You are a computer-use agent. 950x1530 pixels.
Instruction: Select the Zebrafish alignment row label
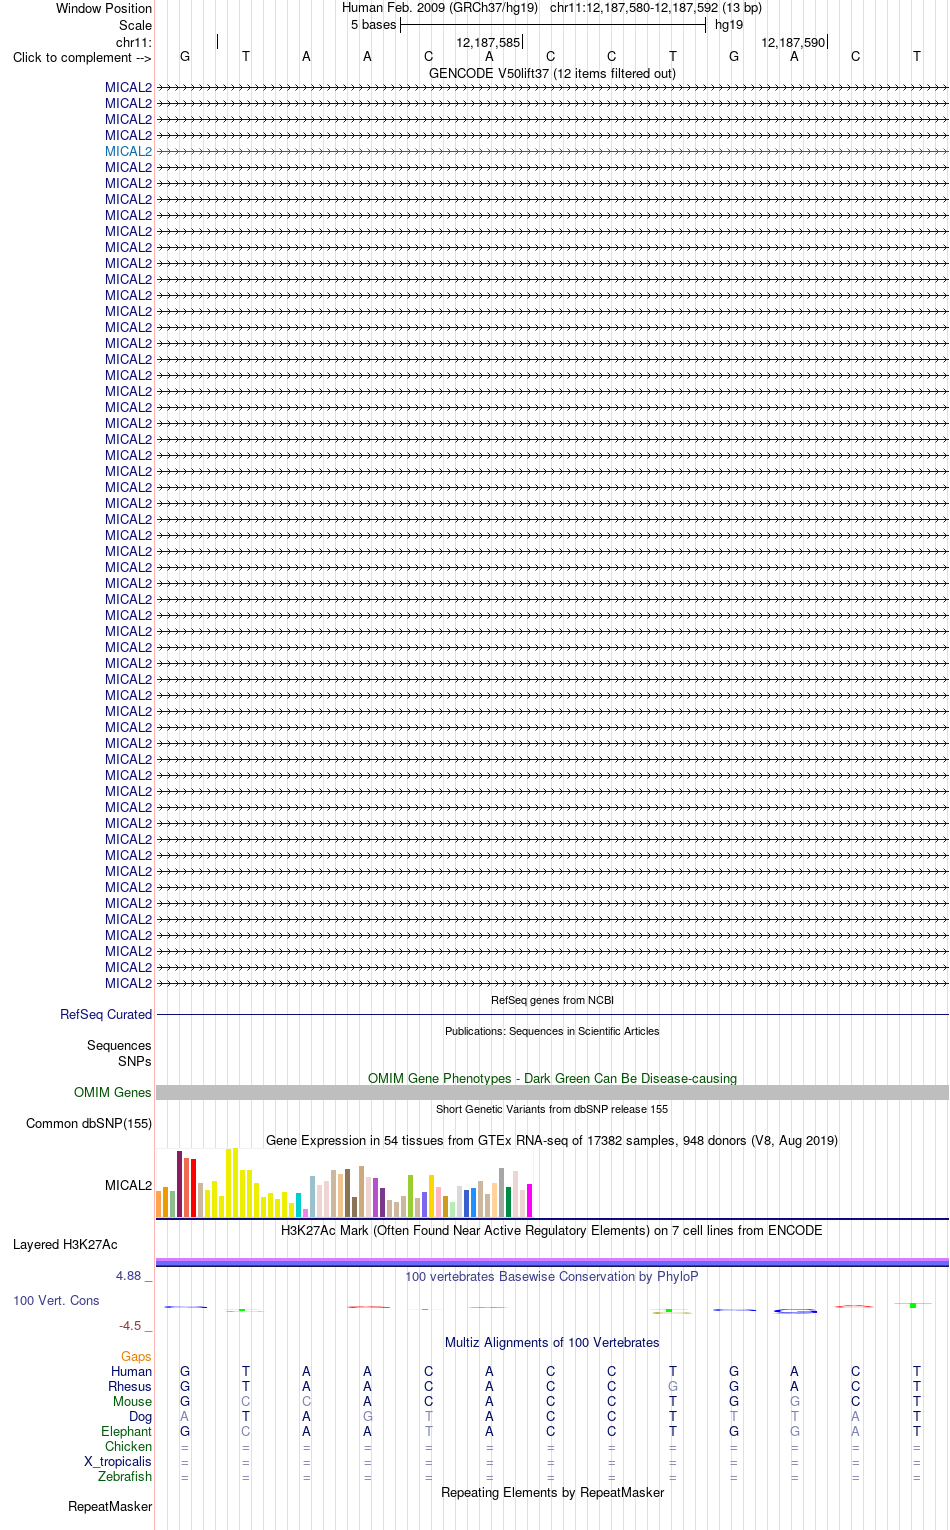(x=125, y=1476)
